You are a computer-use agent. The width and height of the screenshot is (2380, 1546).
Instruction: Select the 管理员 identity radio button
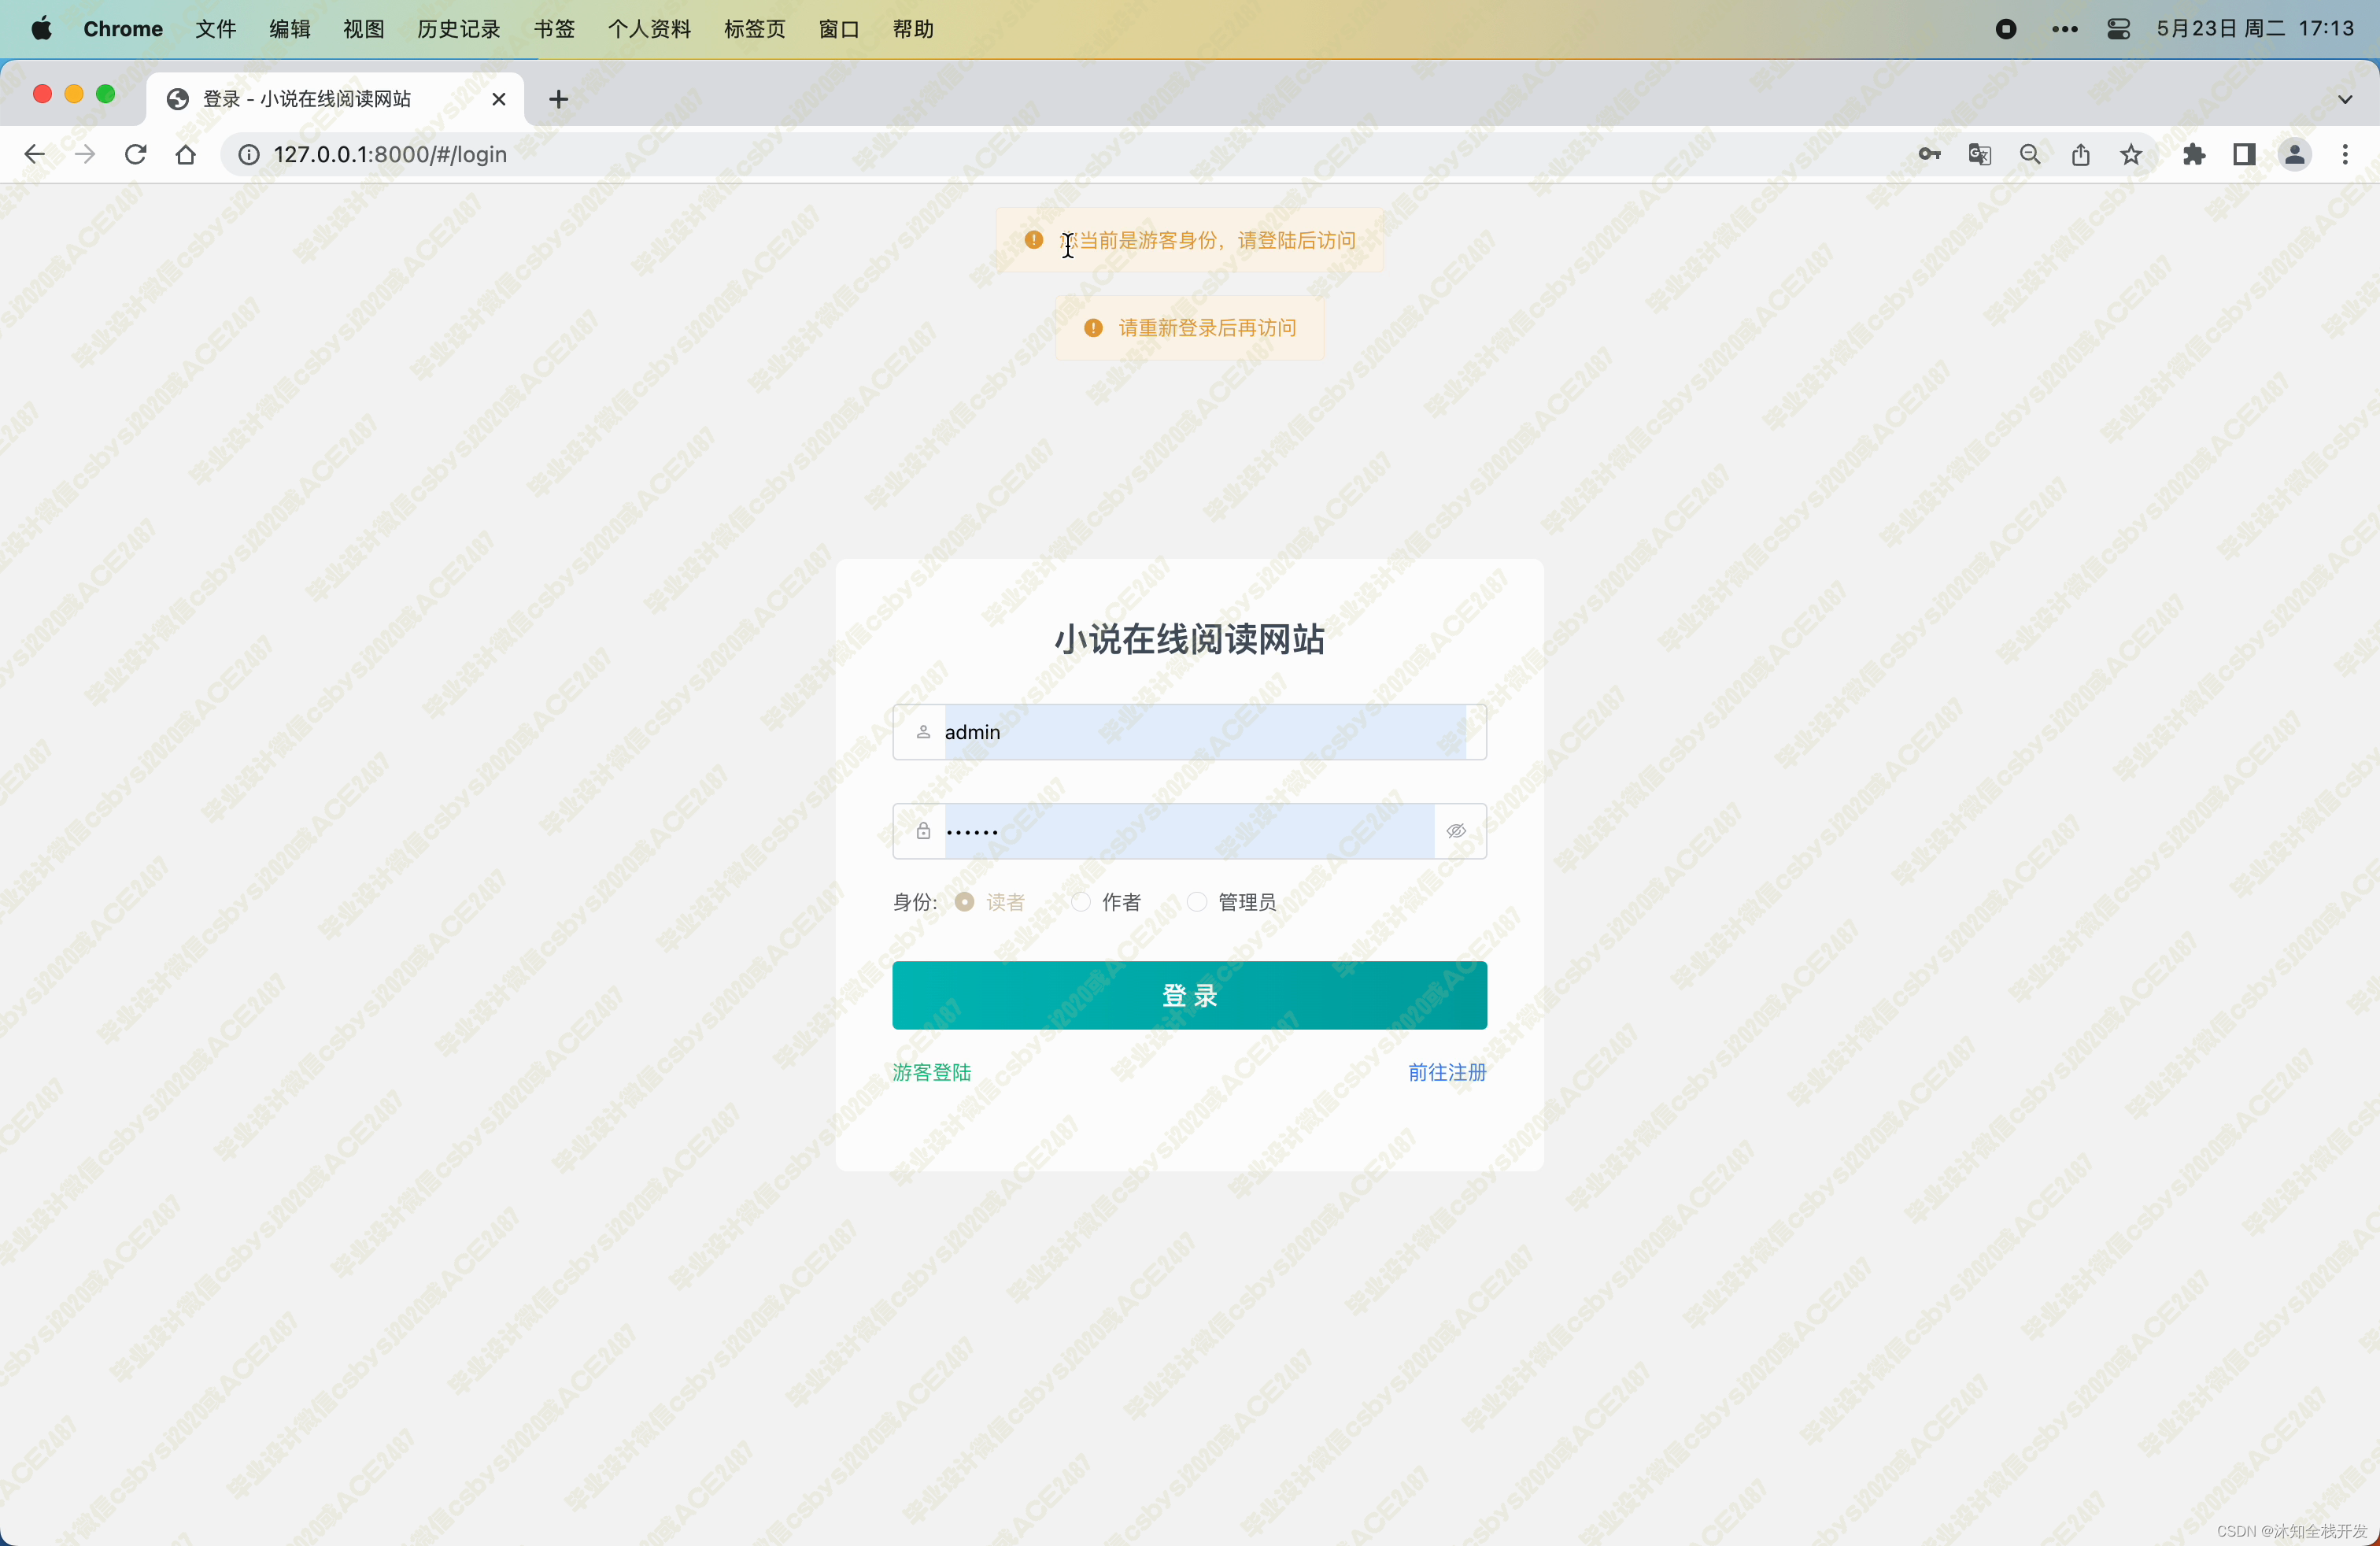point(1196,902)
